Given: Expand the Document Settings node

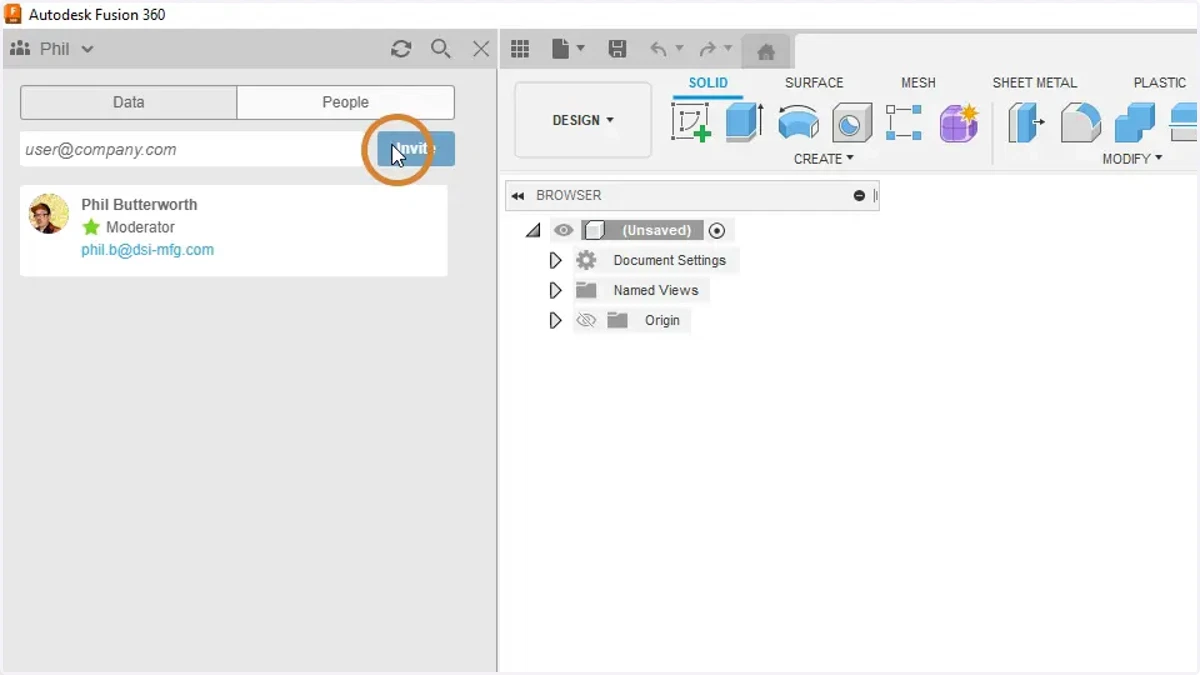Looking at the screenshot, I should pos(555,260).
